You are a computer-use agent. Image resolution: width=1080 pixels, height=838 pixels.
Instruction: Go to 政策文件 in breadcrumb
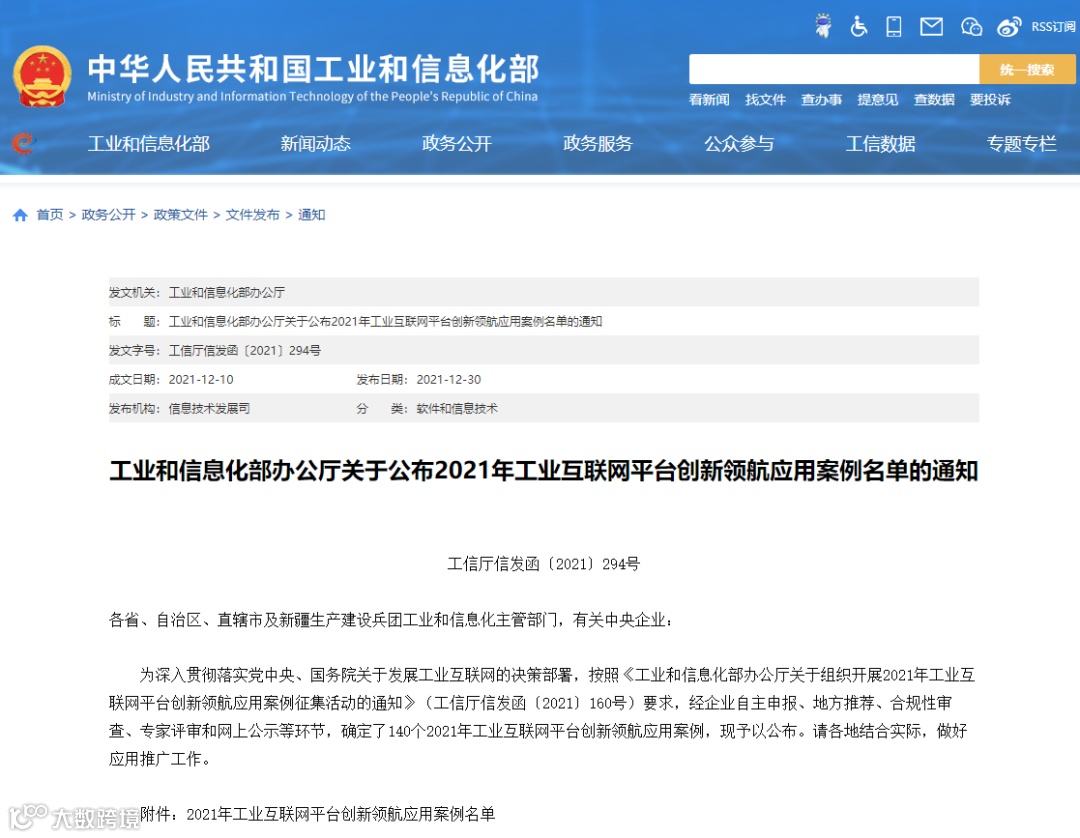pyautogui.click(x=180, y=215)
